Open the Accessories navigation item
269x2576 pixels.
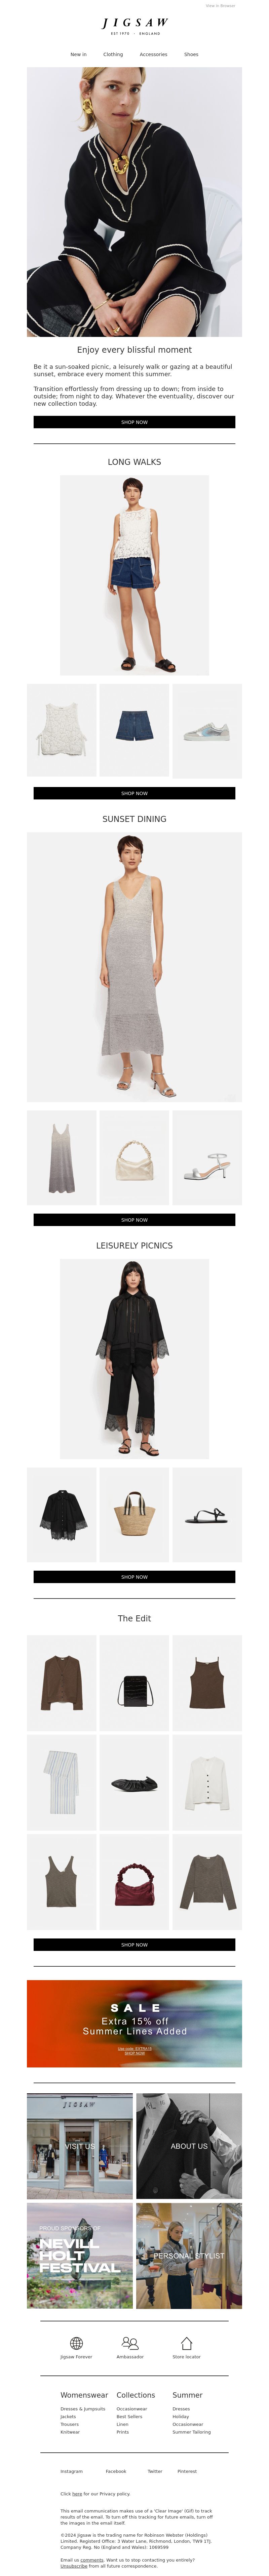(153, 54)
